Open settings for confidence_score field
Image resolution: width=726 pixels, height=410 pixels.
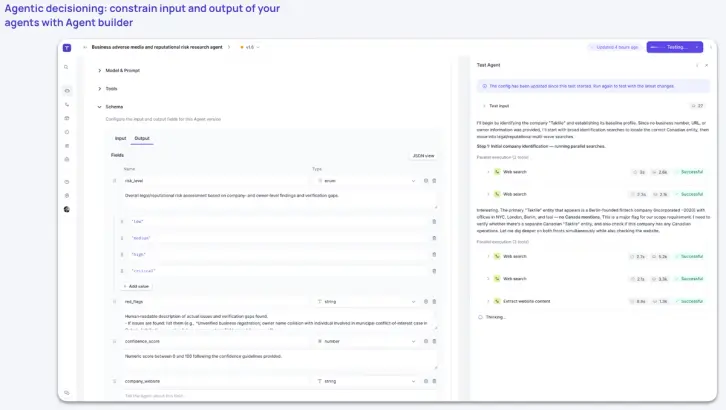(x=426, y=342)
